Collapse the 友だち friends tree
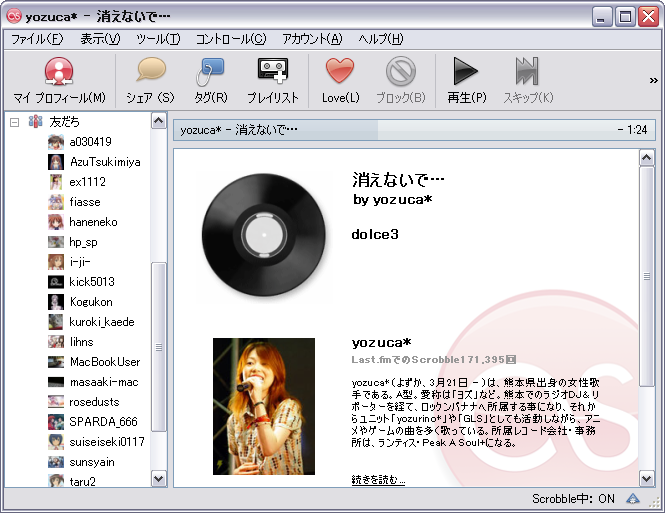Screen dimensions: 665x513 click(14, 123)
